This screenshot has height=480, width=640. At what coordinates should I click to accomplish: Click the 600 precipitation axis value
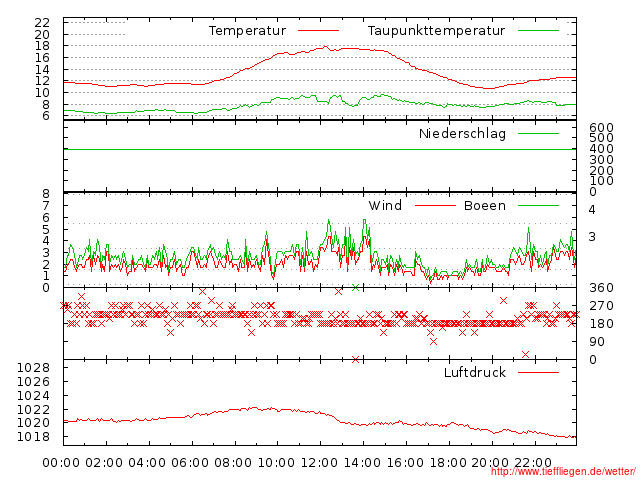pos(601,127)
